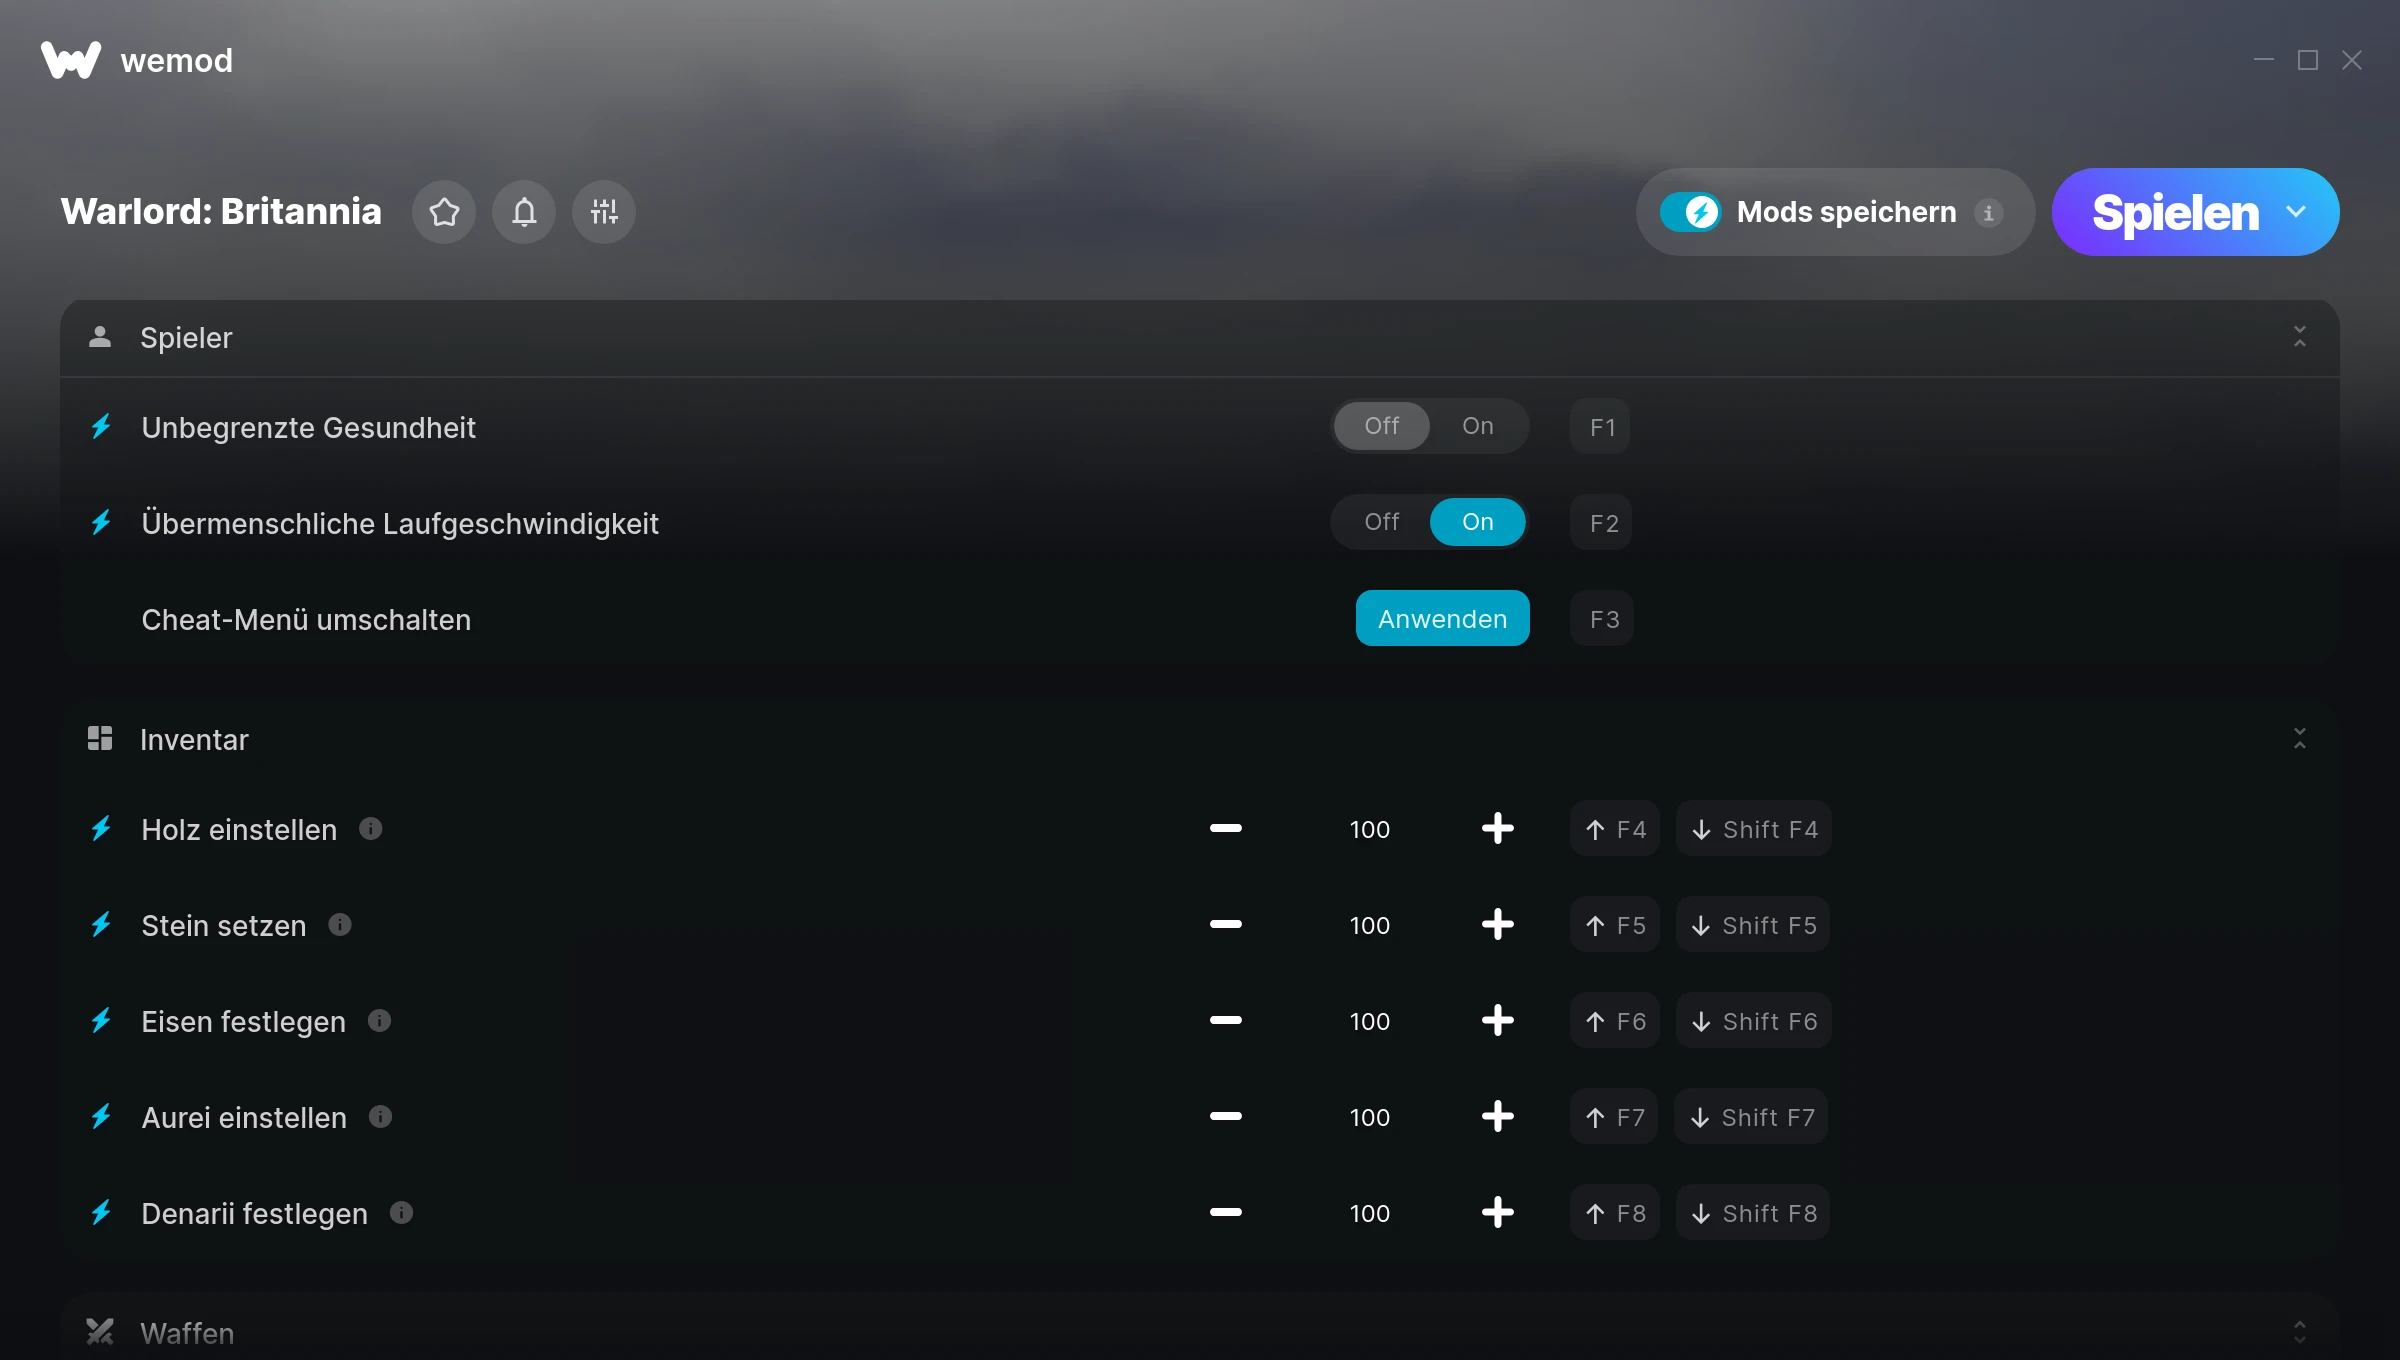The width and height of the screenshot is (2400, 1360).
Task: Toggle the Mods speichern switch
Action: pyautogui.click(x=1691, y=212)
